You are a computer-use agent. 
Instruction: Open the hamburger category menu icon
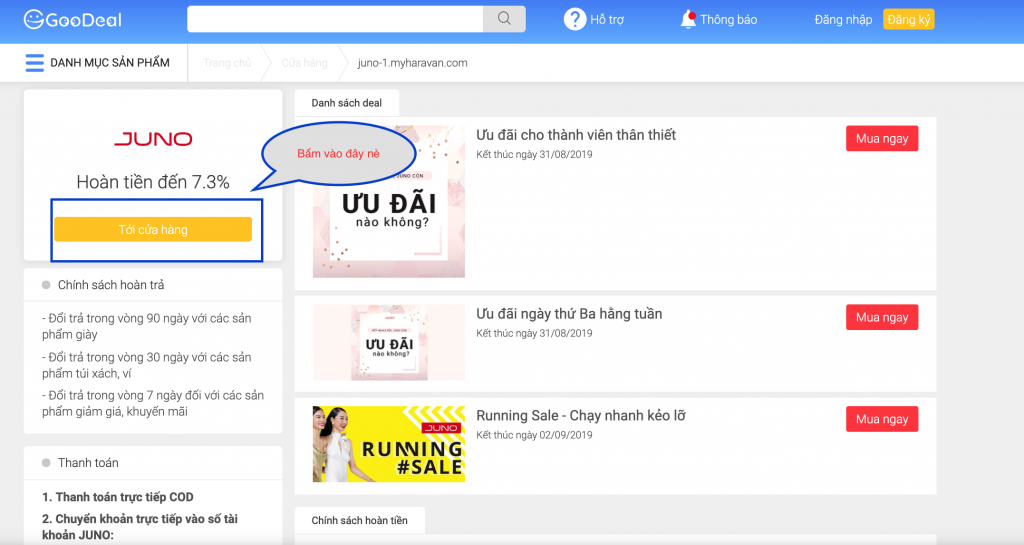click(35, 63)
